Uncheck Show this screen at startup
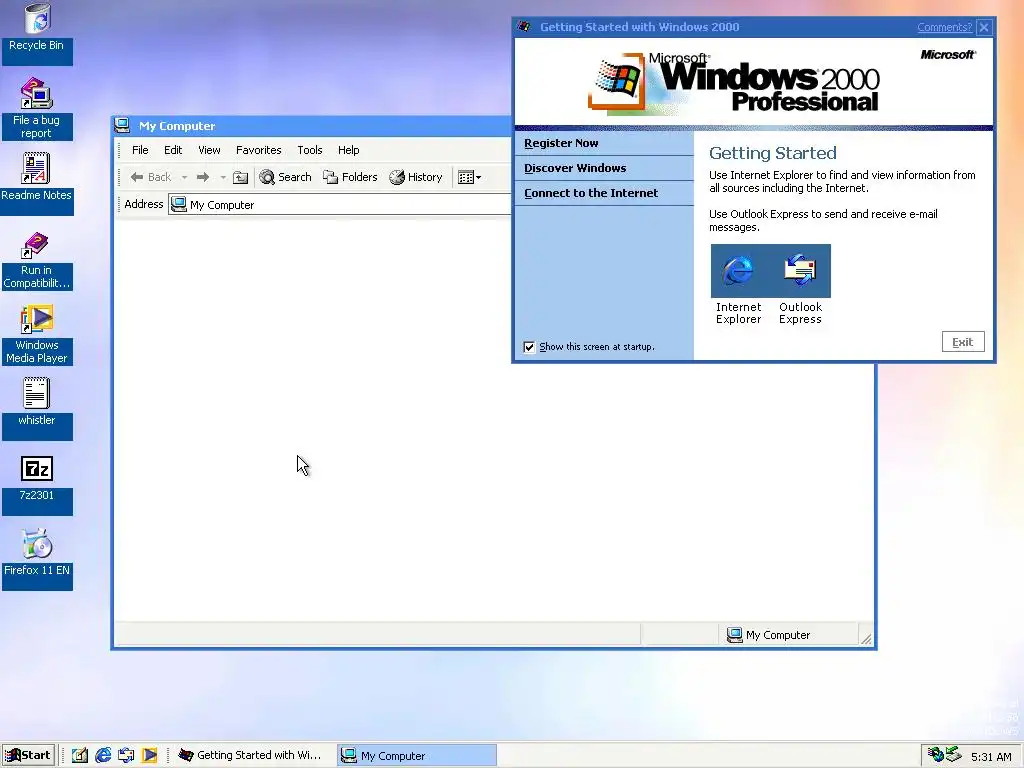This screenshot has width=1024, height=768. click(x=529, y=347)
